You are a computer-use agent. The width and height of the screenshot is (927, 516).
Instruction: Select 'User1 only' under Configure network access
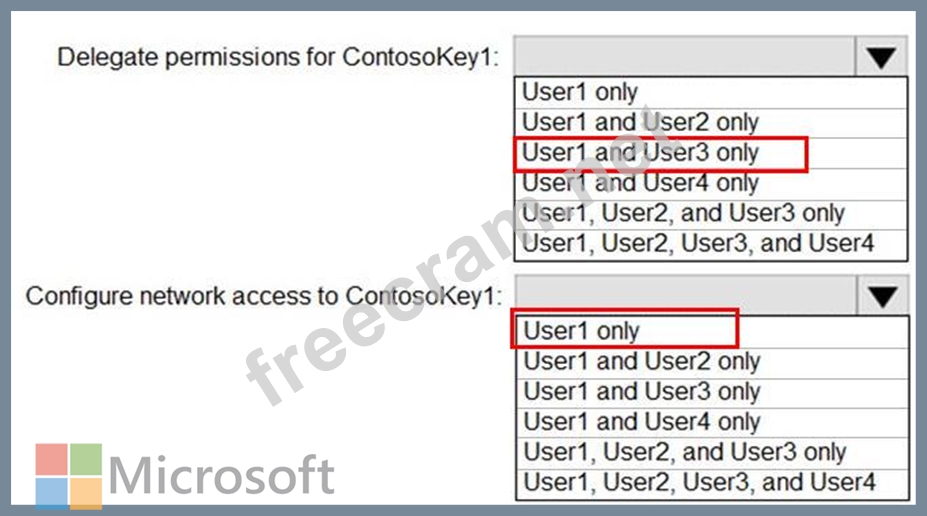point(582,330)
